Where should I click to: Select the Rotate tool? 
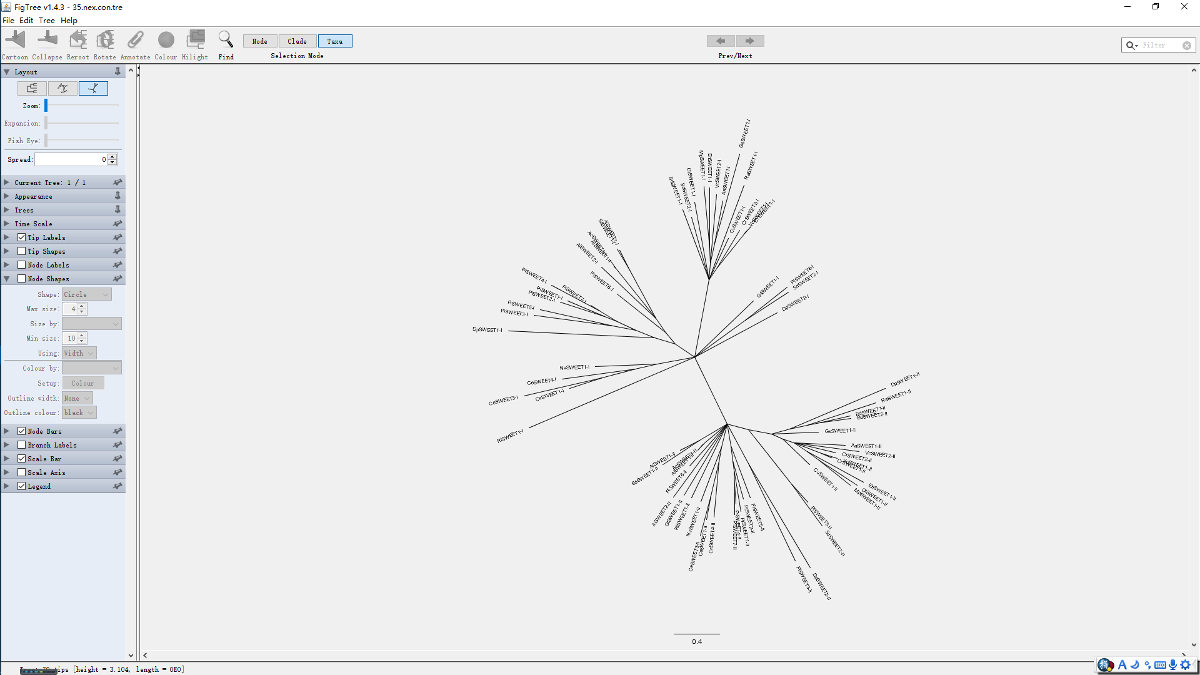(x=106, y=39)
